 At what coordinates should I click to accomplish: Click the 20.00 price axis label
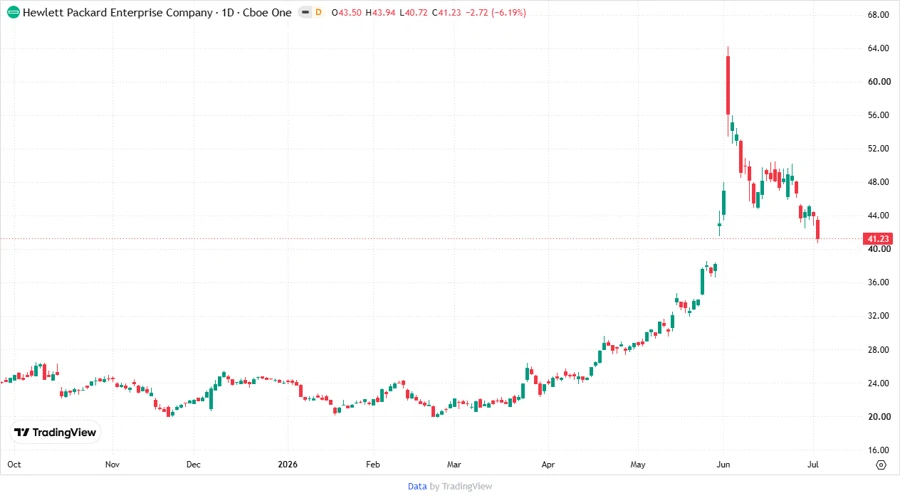pos(879,417)
